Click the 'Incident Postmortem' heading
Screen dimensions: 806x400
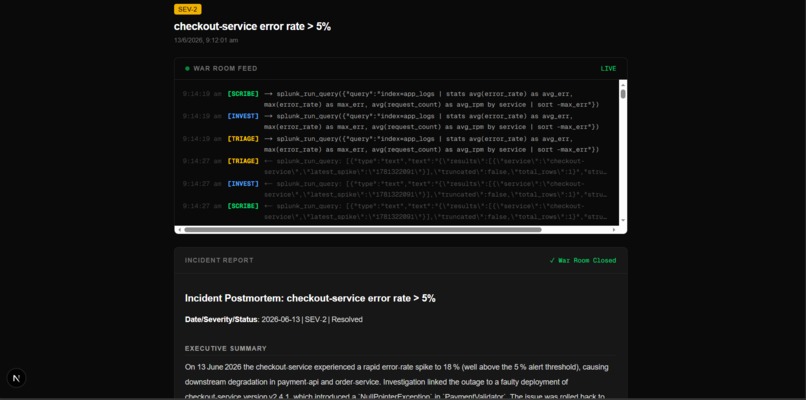click(310, 298)
